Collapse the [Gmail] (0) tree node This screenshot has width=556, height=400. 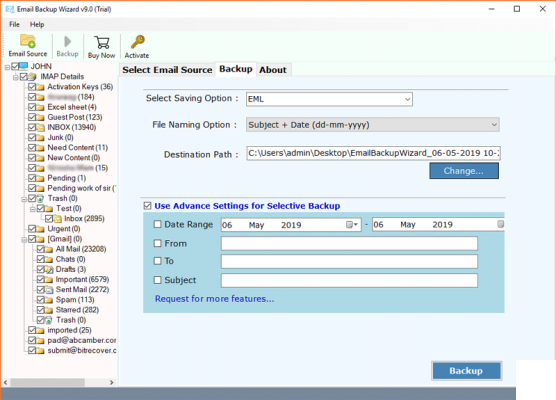click(24, 240)
